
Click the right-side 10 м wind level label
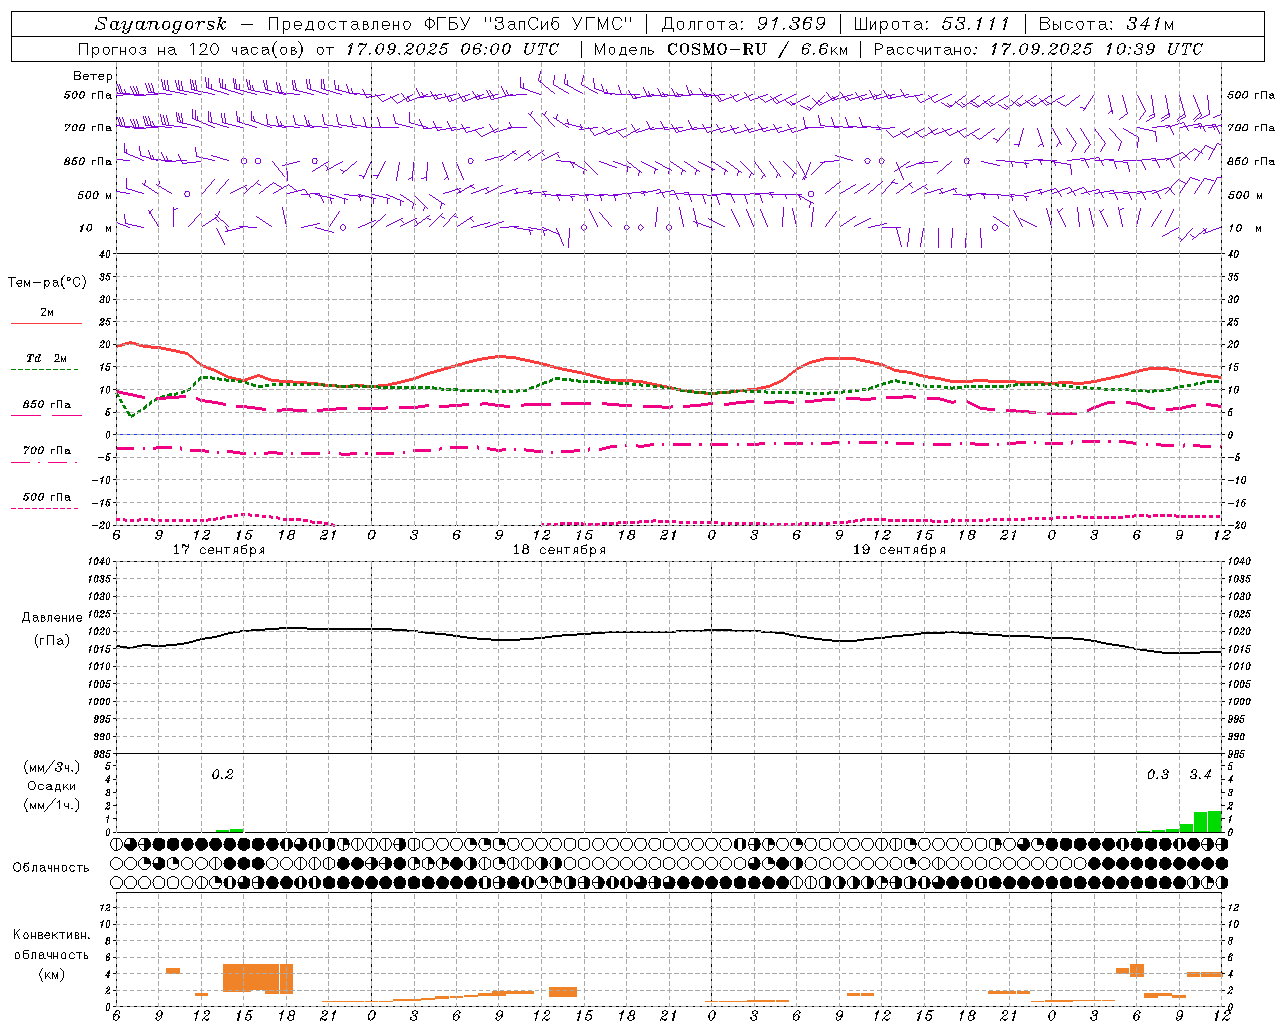point(1244,228)
